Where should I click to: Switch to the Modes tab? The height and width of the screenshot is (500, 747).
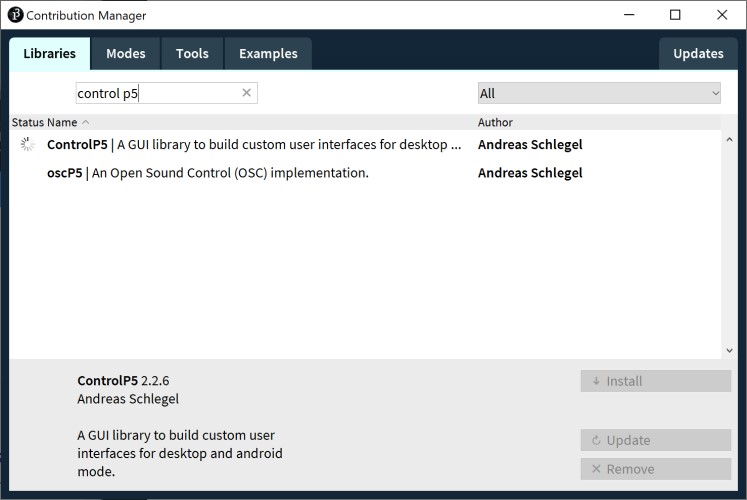coord(126,54)
